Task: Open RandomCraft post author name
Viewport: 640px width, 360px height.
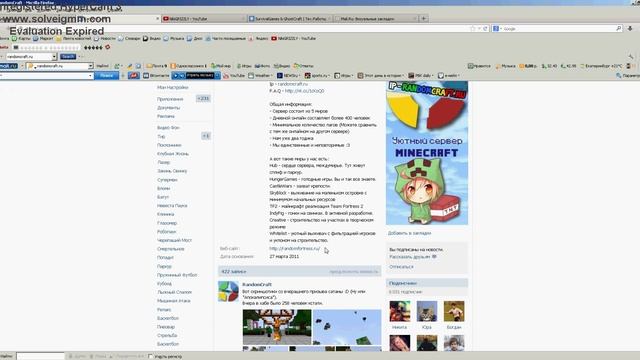Action: point(257,284)
